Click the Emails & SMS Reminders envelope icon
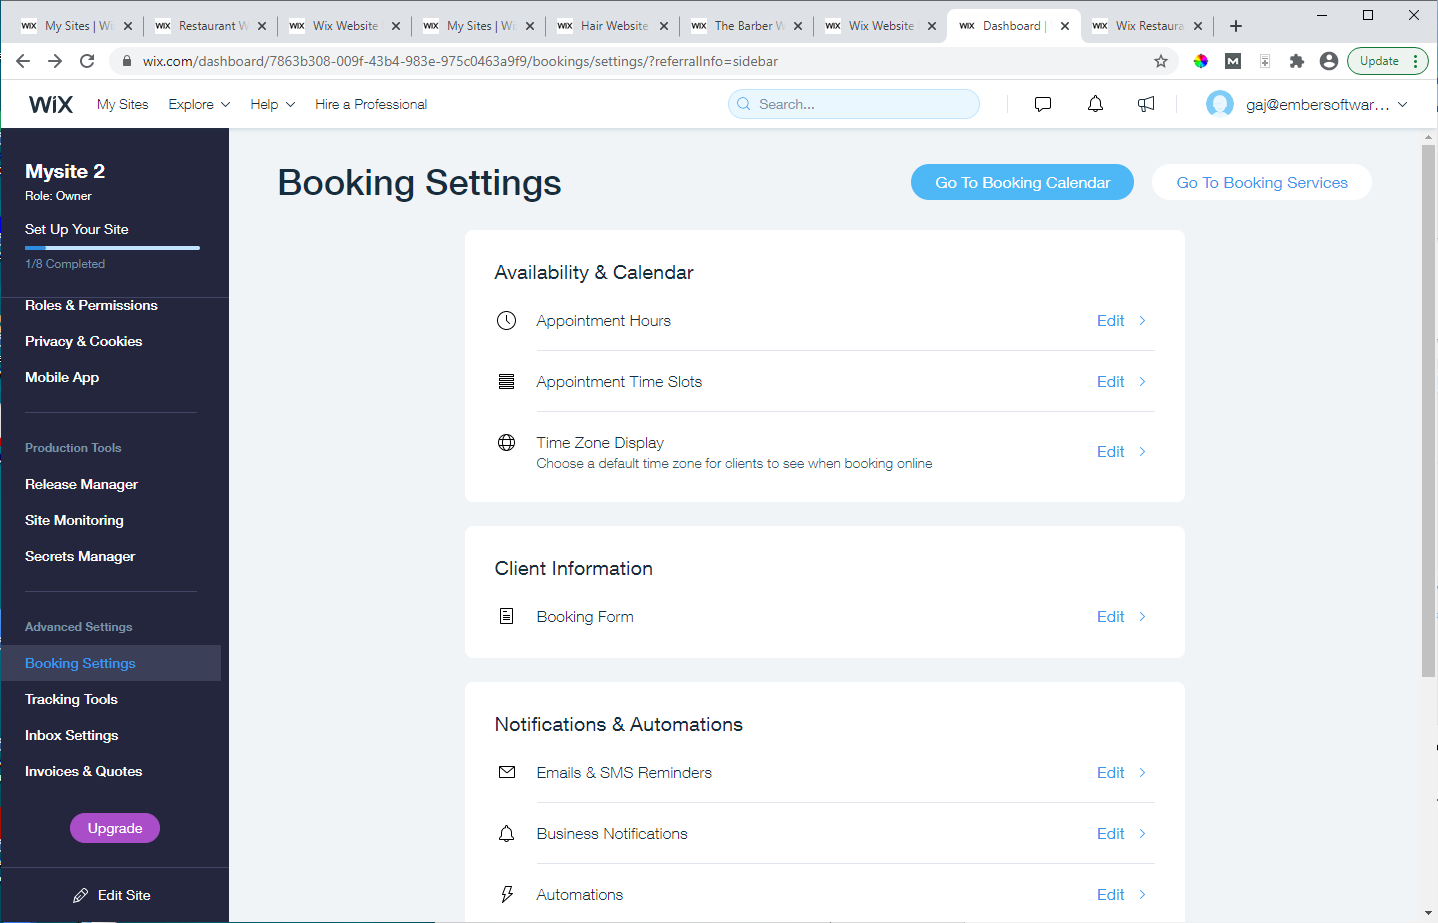The image size is (1438, 923). click(x=507, y=772)
